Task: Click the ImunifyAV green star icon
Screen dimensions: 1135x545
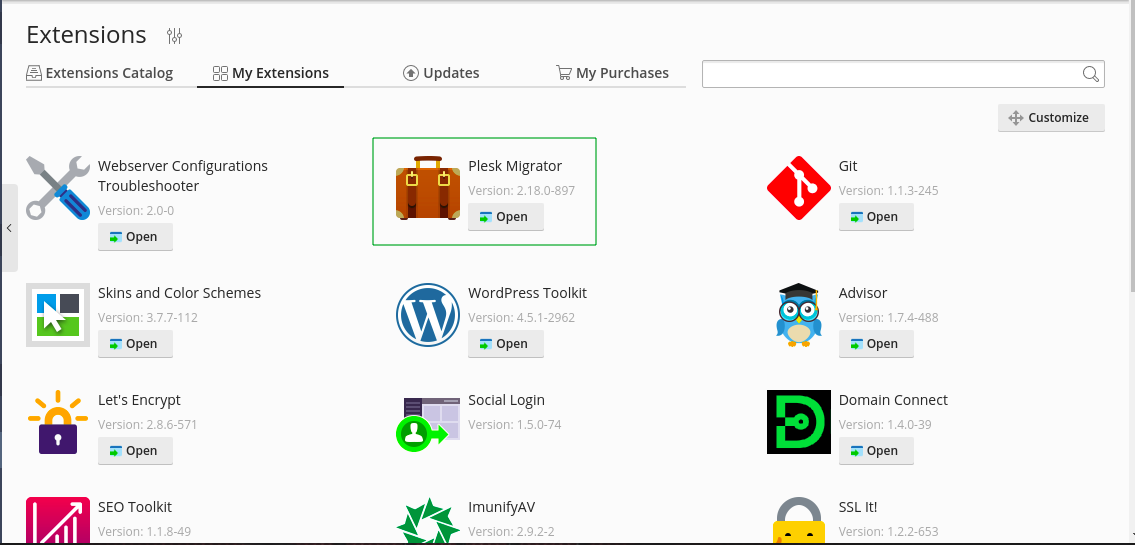Action: click(x=428, y=520)
